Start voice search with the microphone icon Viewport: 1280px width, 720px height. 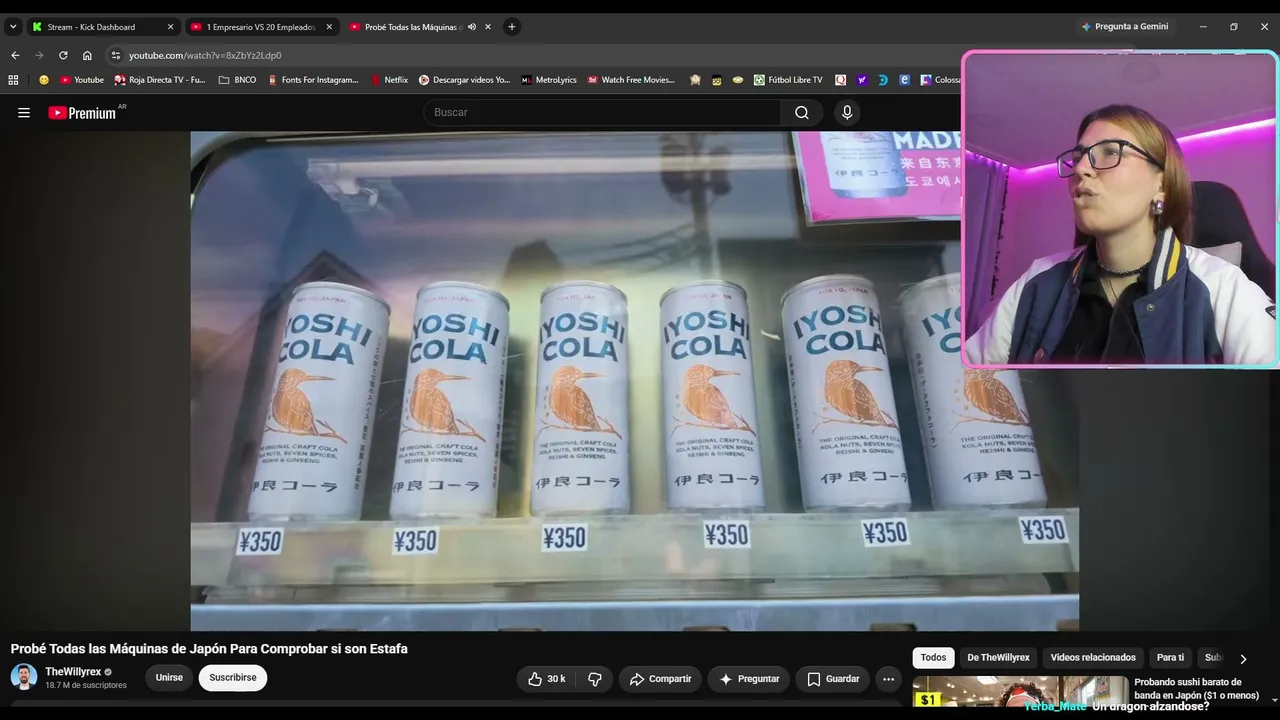[x=847, y=113]
